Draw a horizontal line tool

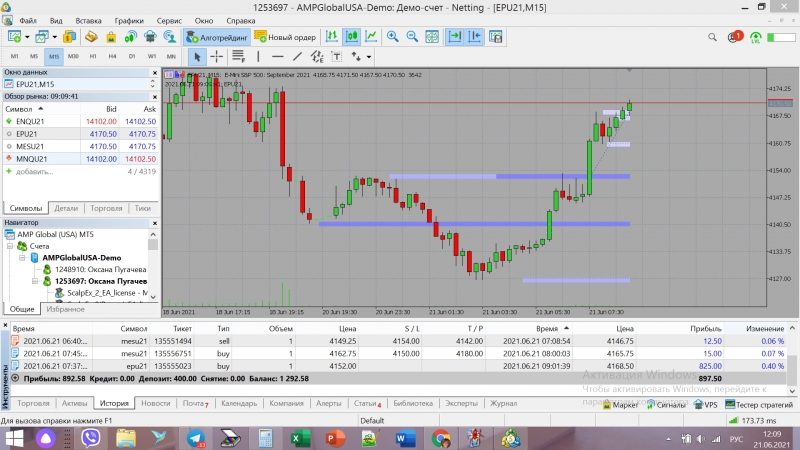pos(278,57)
